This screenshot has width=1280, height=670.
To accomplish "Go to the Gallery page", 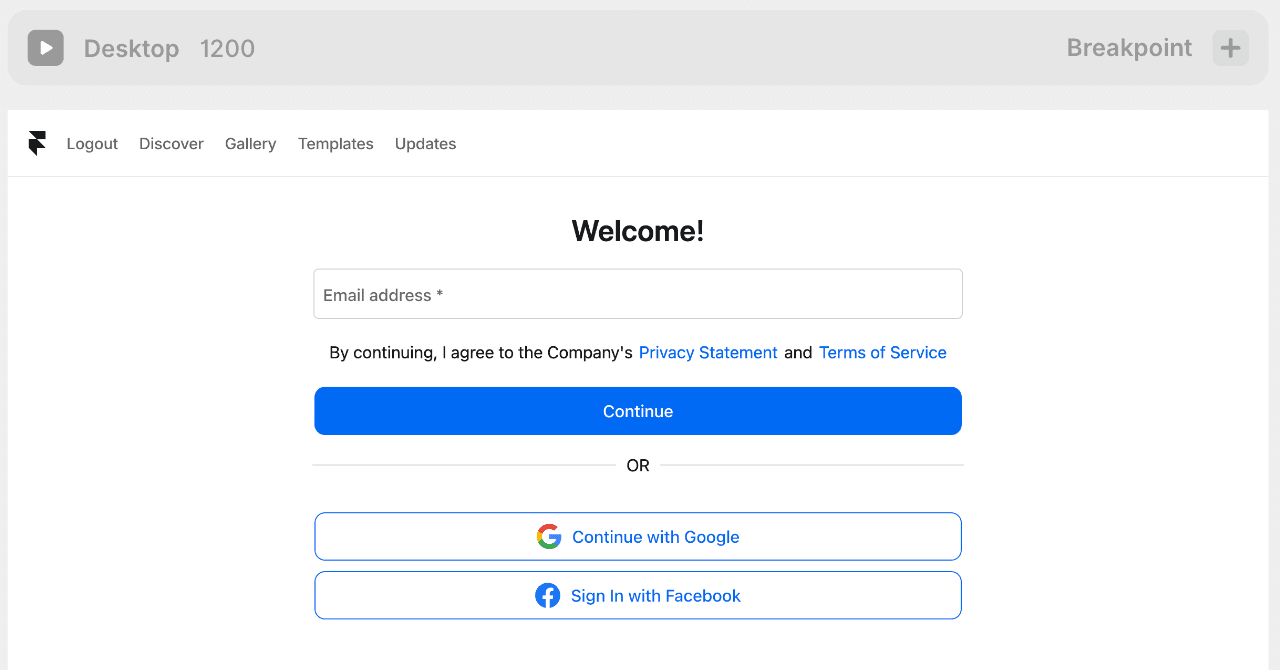I will 250,144.
